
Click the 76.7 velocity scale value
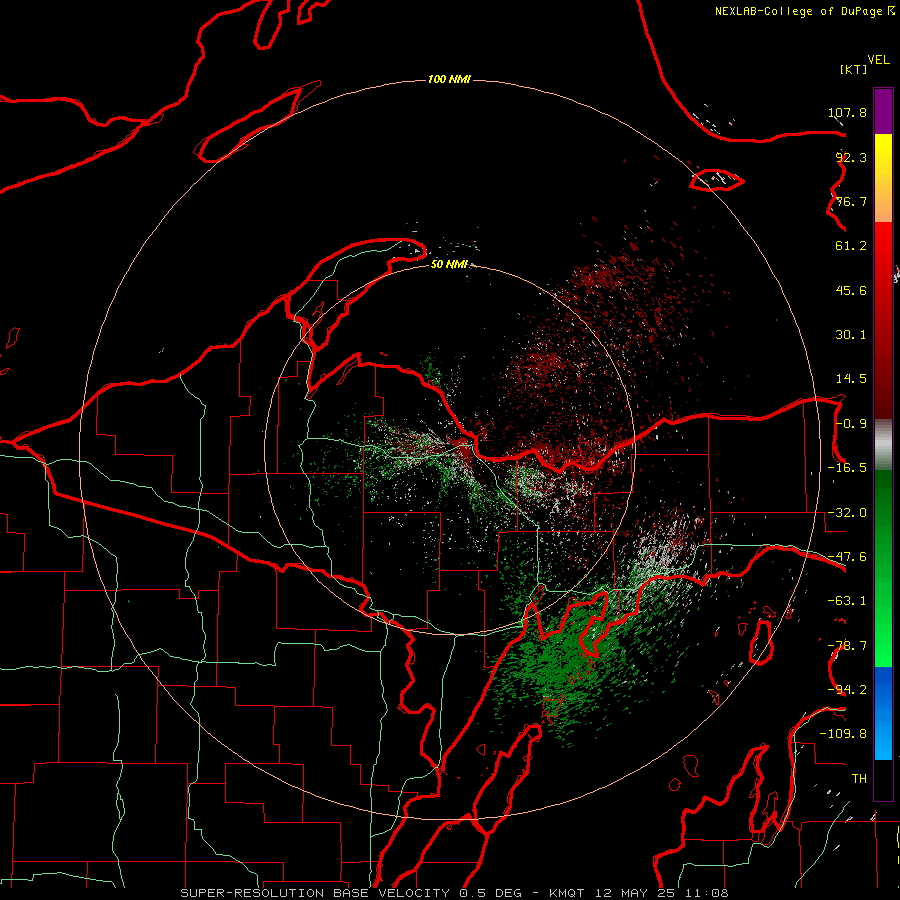pos(851,201)
